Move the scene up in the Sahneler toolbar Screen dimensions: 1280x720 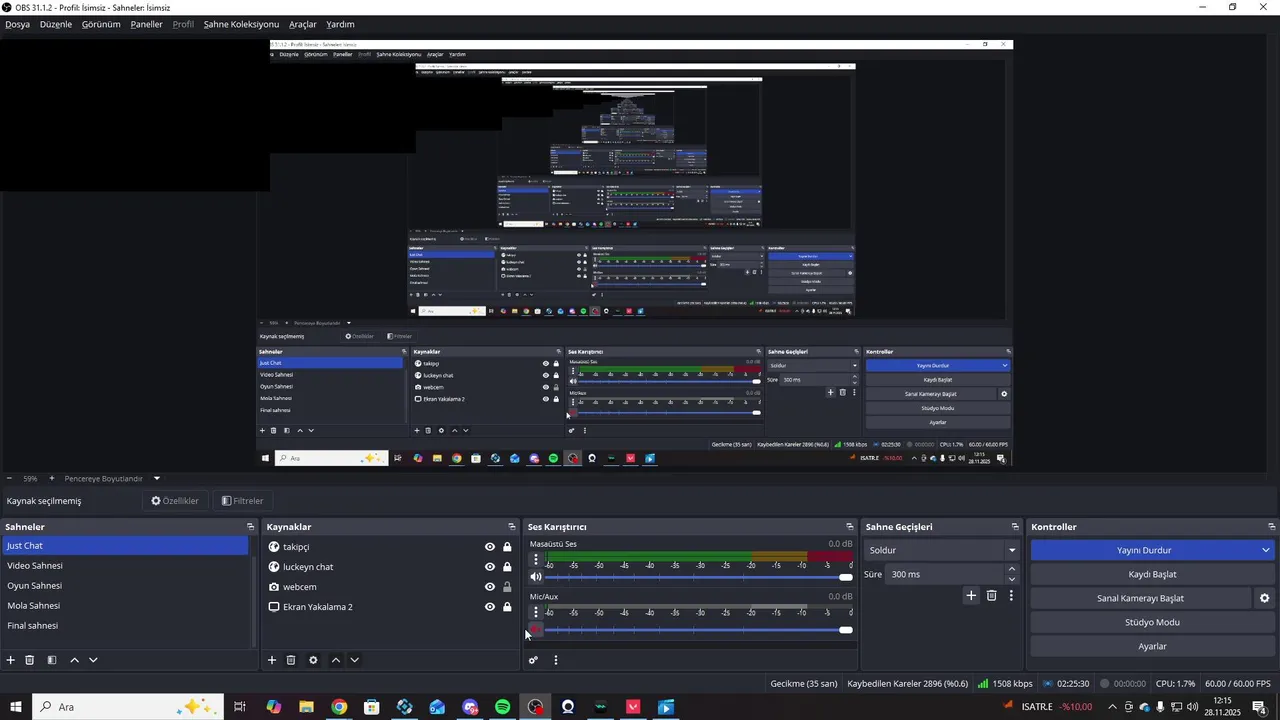74,660
